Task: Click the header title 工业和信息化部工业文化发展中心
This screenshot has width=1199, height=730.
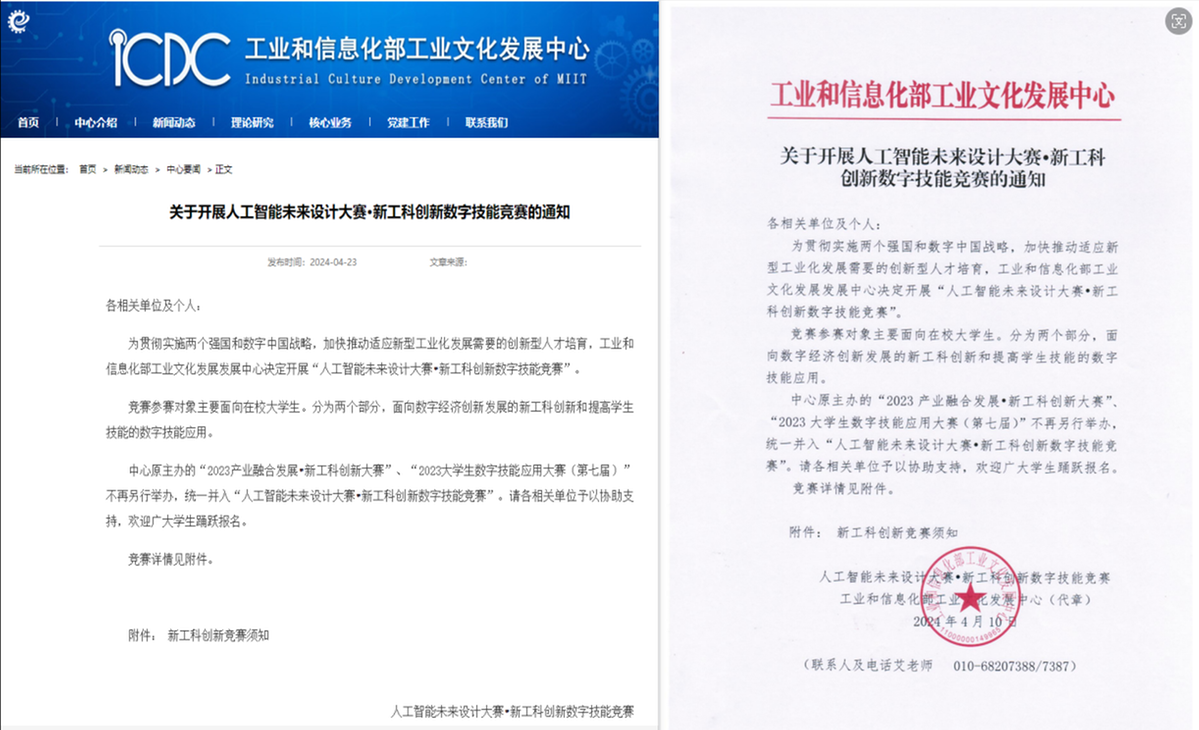Action: [418, 49]
